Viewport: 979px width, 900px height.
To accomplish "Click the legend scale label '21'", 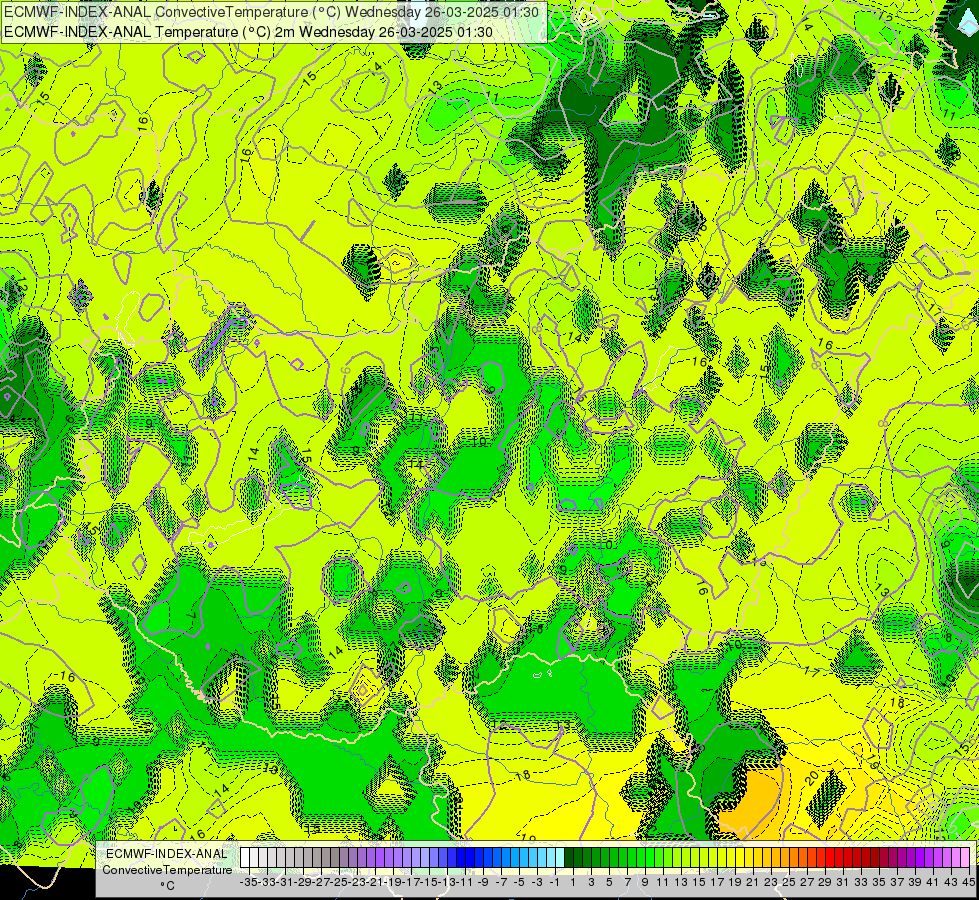I will tap(752, 882).
